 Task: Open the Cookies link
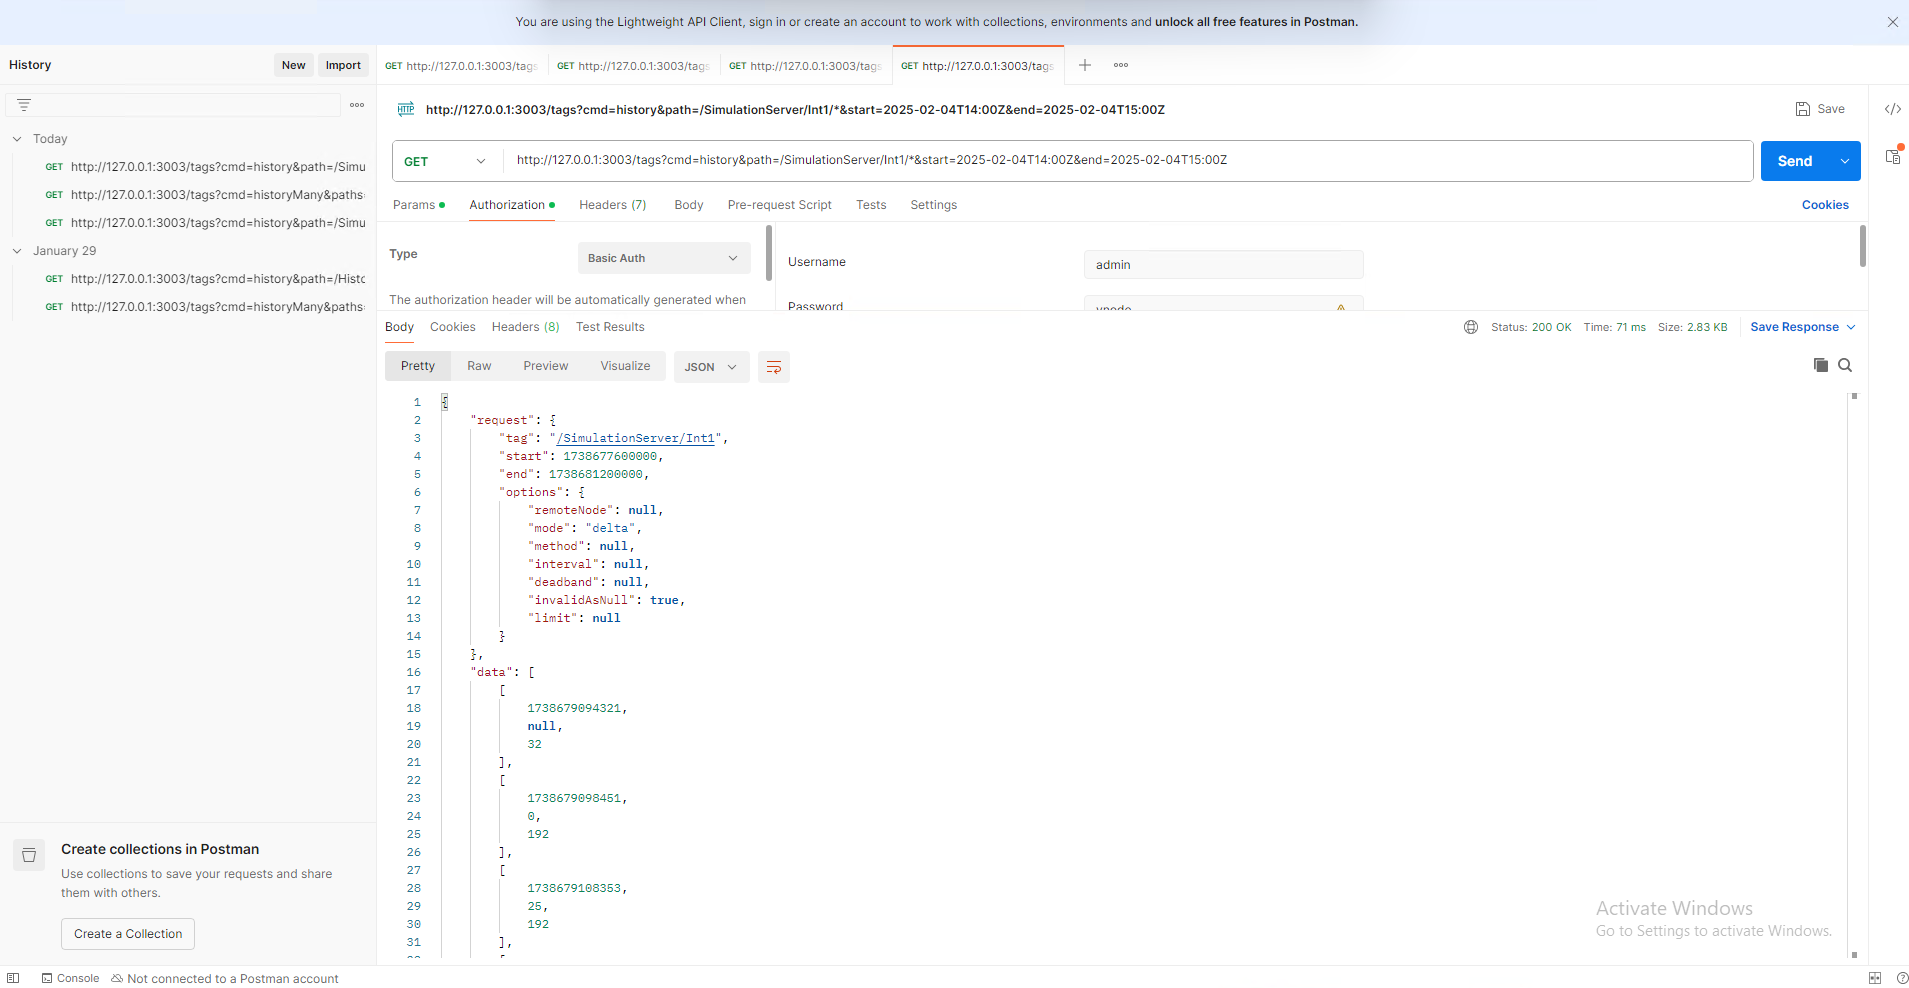[1825, 205]
